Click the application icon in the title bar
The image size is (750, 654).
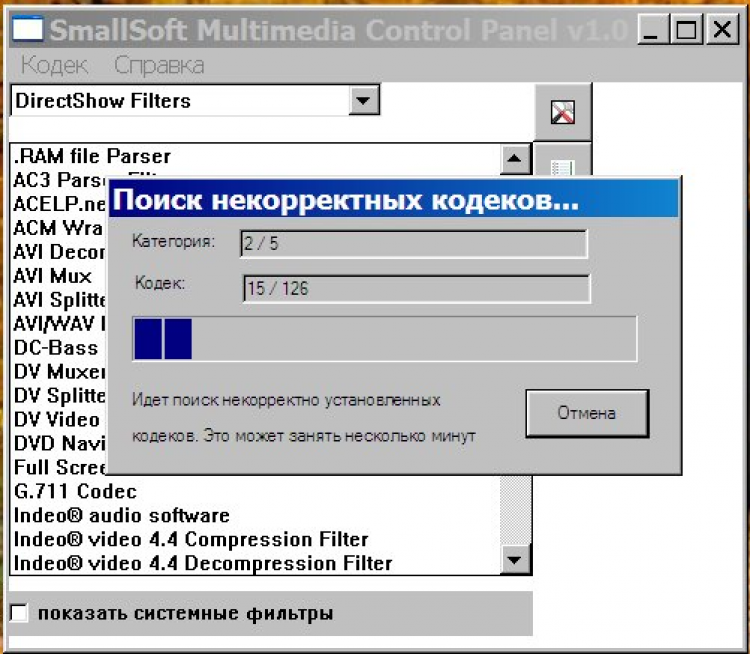pyautogui.click(x=27, y=29)
